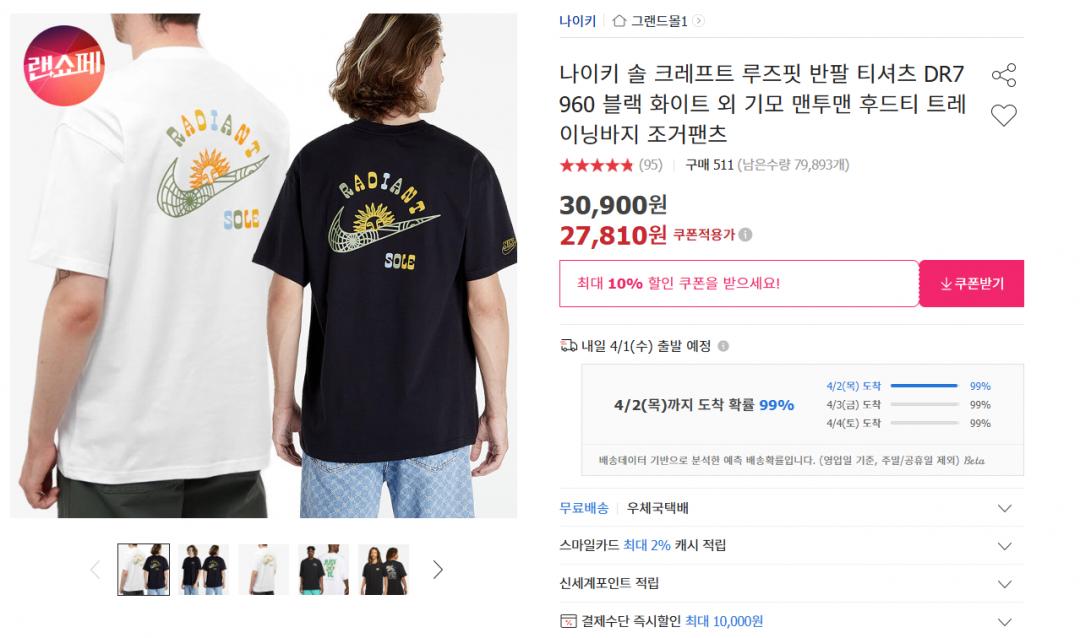Click the 최대 10% 할인 쿠폰 banner
The width and height of the screenshot is (1080, 638).
(x=739, y=283)
